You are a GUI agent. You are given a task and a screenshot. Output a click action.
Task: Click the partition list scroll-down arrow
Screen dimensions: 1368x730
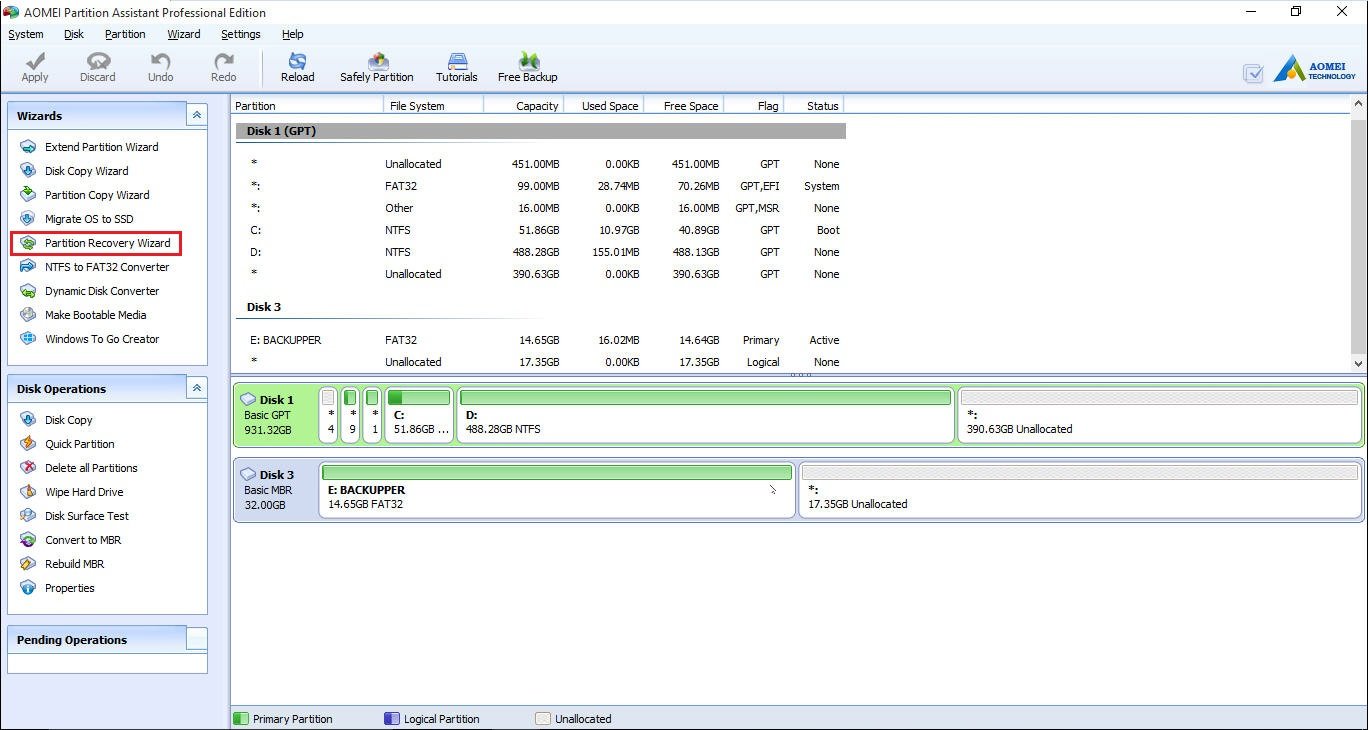pos(1358,363)
